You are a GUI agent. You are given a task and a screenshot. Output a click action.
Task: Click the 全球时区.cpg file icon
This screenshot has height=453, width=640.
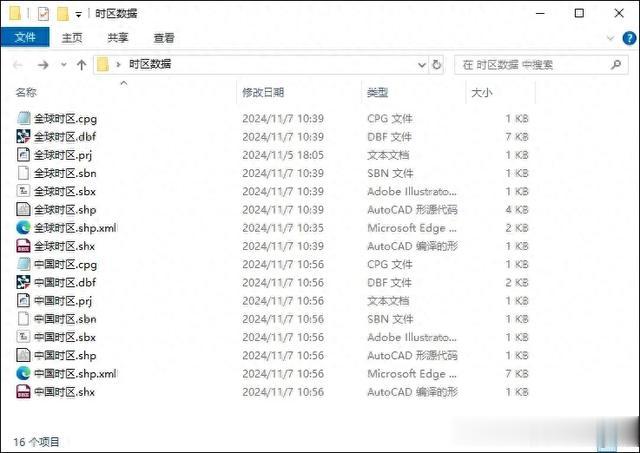tap(23, 118)
